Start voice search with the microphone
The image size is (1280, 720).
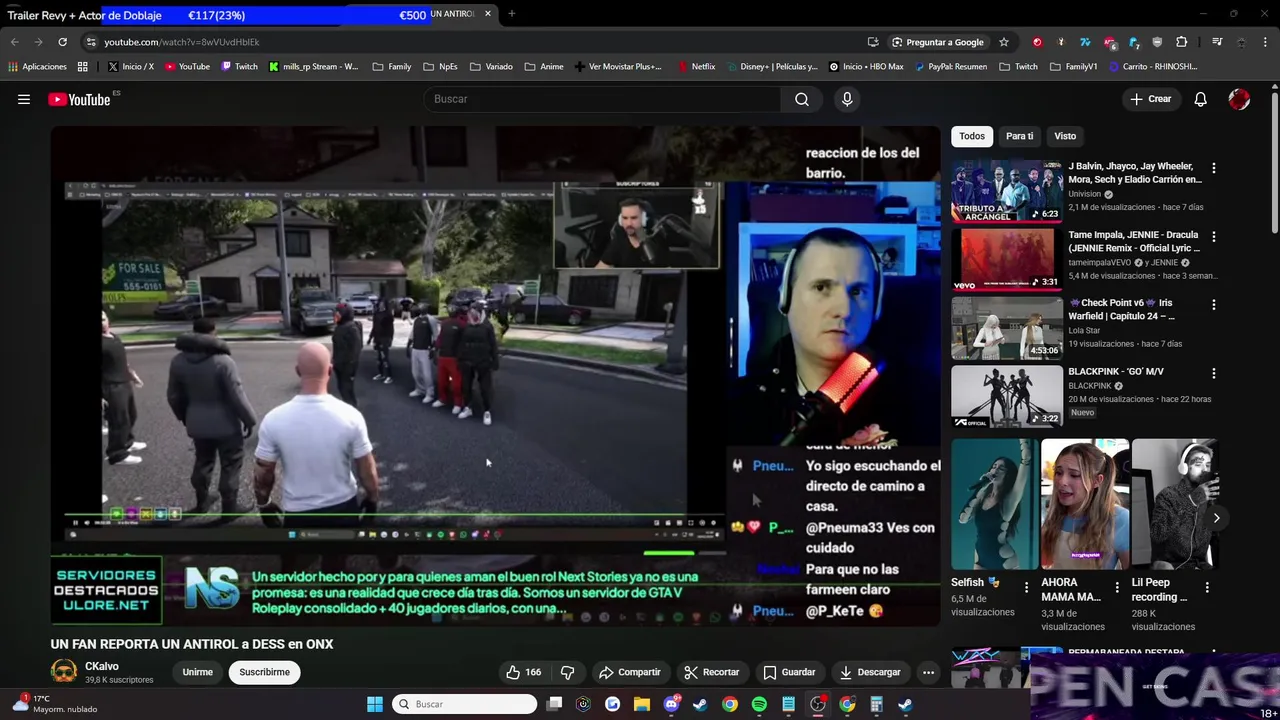[847, 99]
